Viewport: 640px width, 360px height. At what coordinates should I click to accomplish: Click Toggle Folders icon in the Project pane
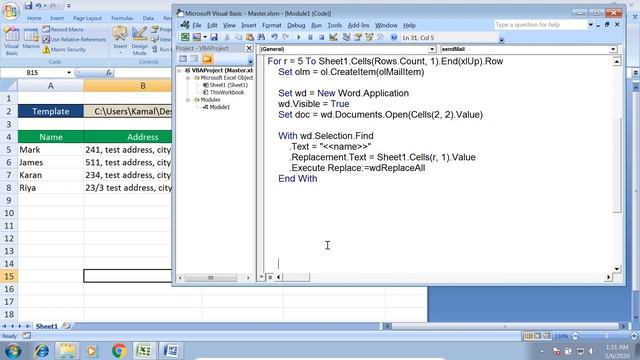(x=207, y=59)
